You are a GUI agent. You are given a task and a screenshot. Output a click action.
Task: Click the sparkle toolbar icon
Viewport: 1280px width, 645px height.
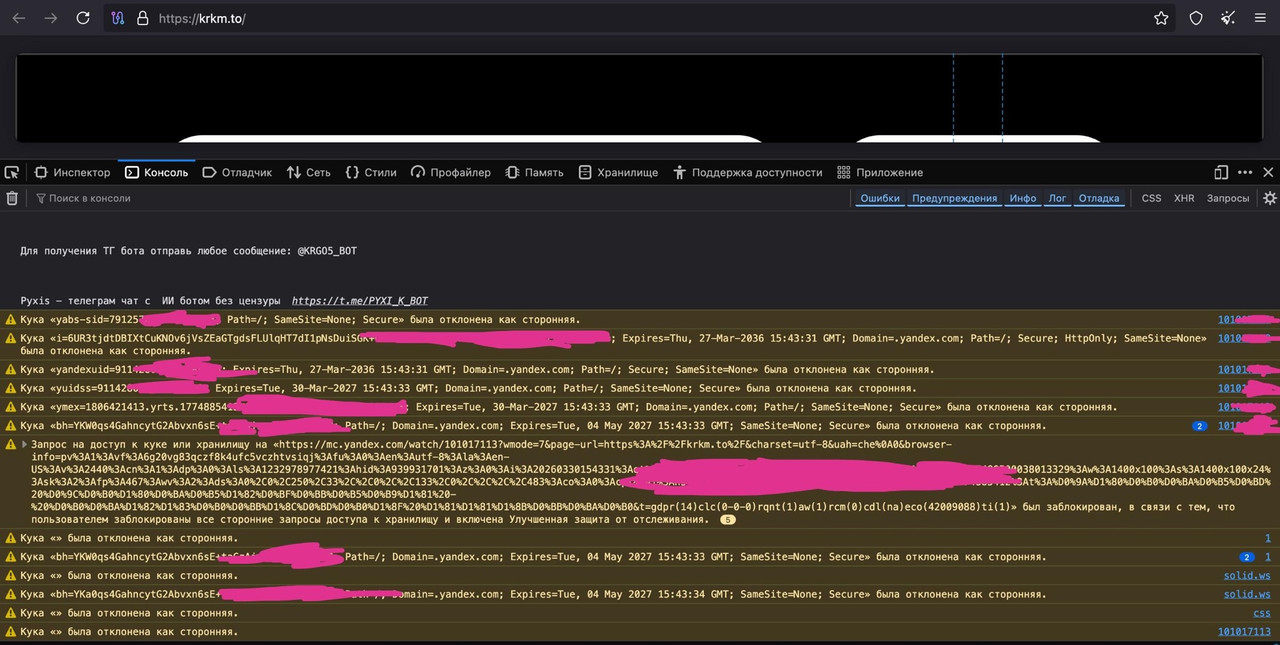pyautogui.click(x=1228, y=18)
